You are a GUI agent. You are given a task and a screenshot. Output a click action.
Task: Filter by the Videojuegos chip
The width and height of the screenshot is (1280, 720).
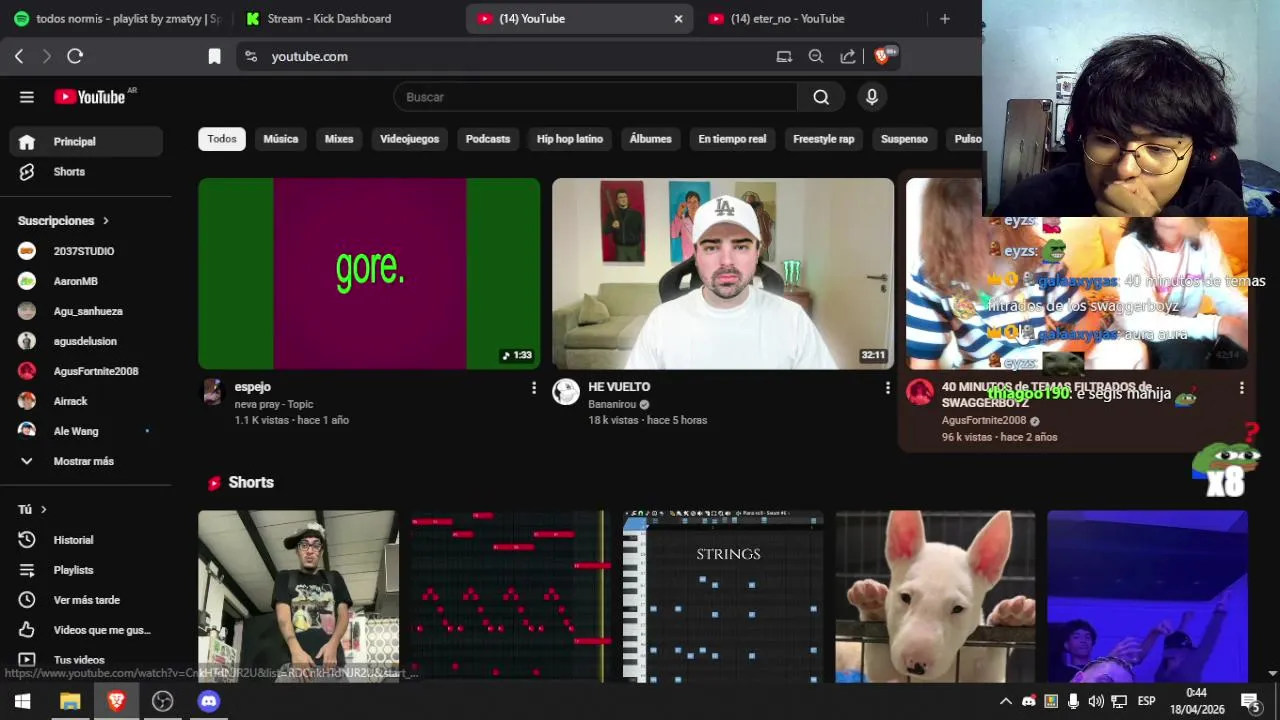pos(409,139)
